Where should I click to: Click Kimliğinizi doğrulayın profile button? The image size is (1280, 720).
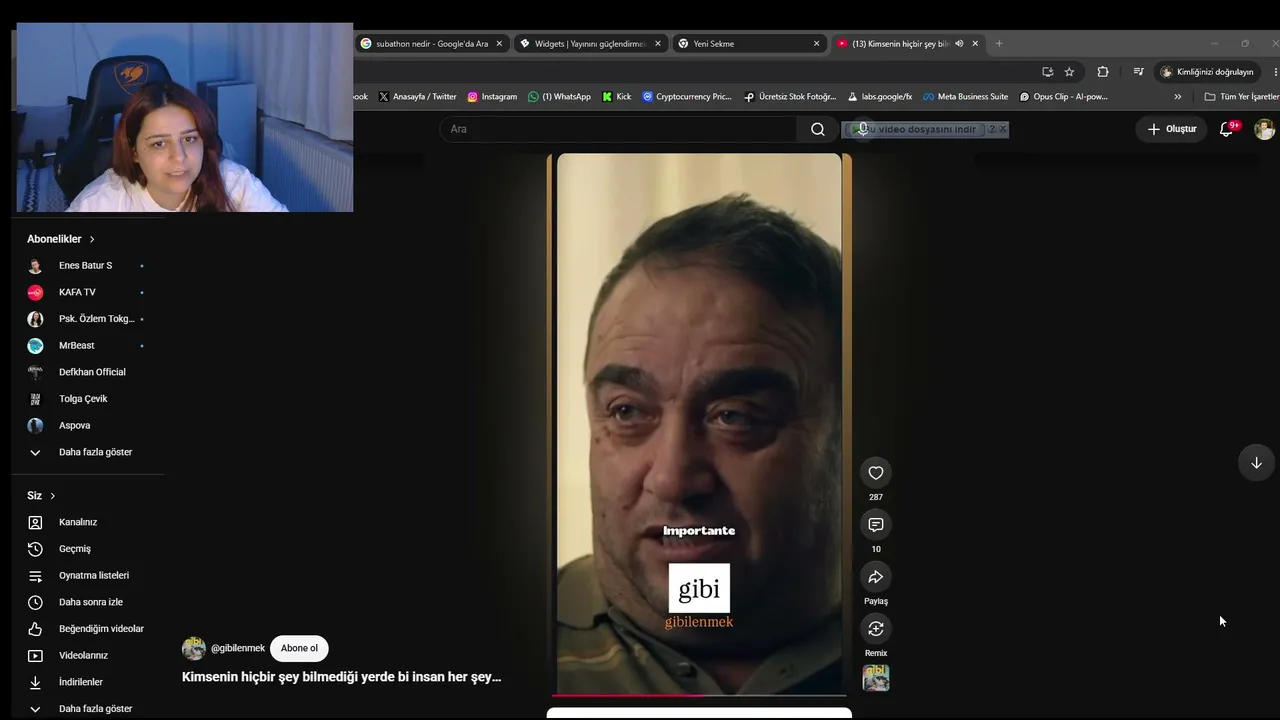click(1206, 72)
